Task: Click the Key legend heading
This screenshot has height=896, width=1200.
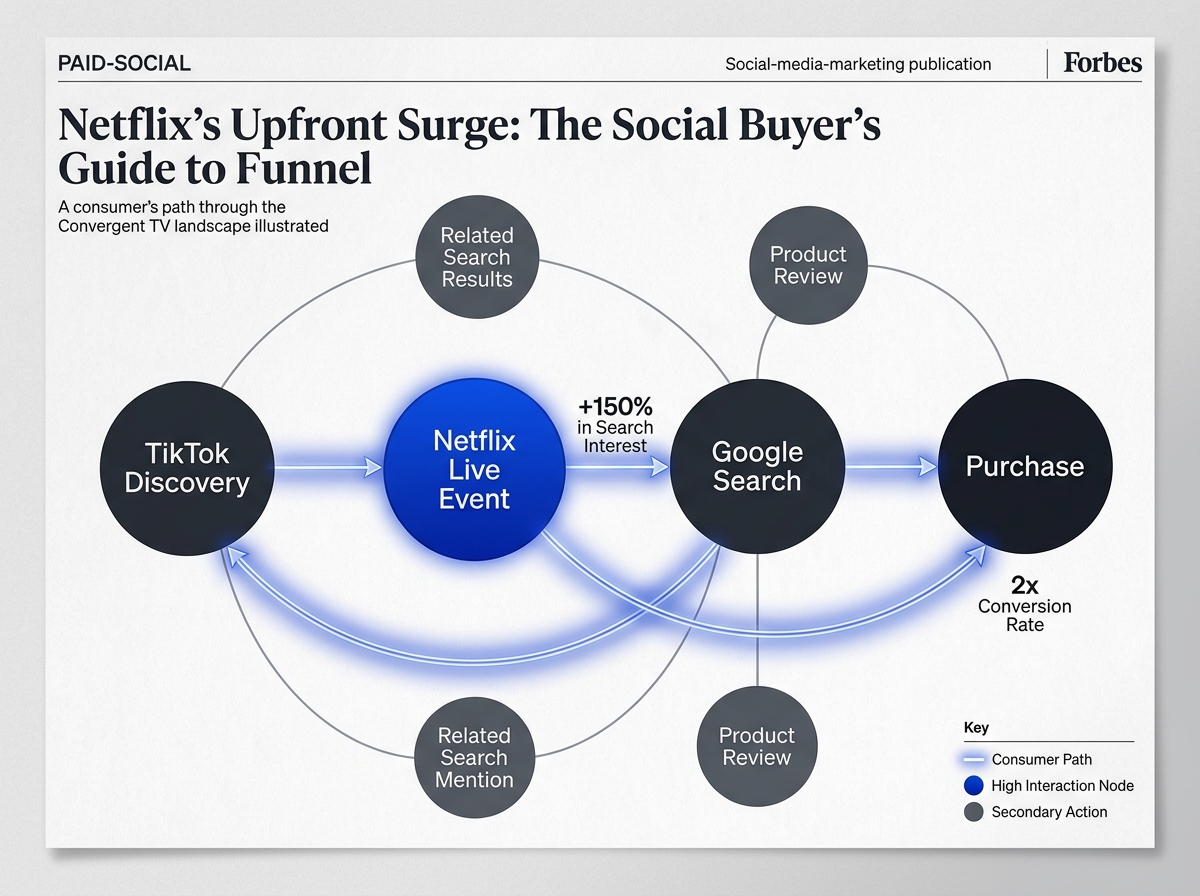Action: click(x=976, y=728)
